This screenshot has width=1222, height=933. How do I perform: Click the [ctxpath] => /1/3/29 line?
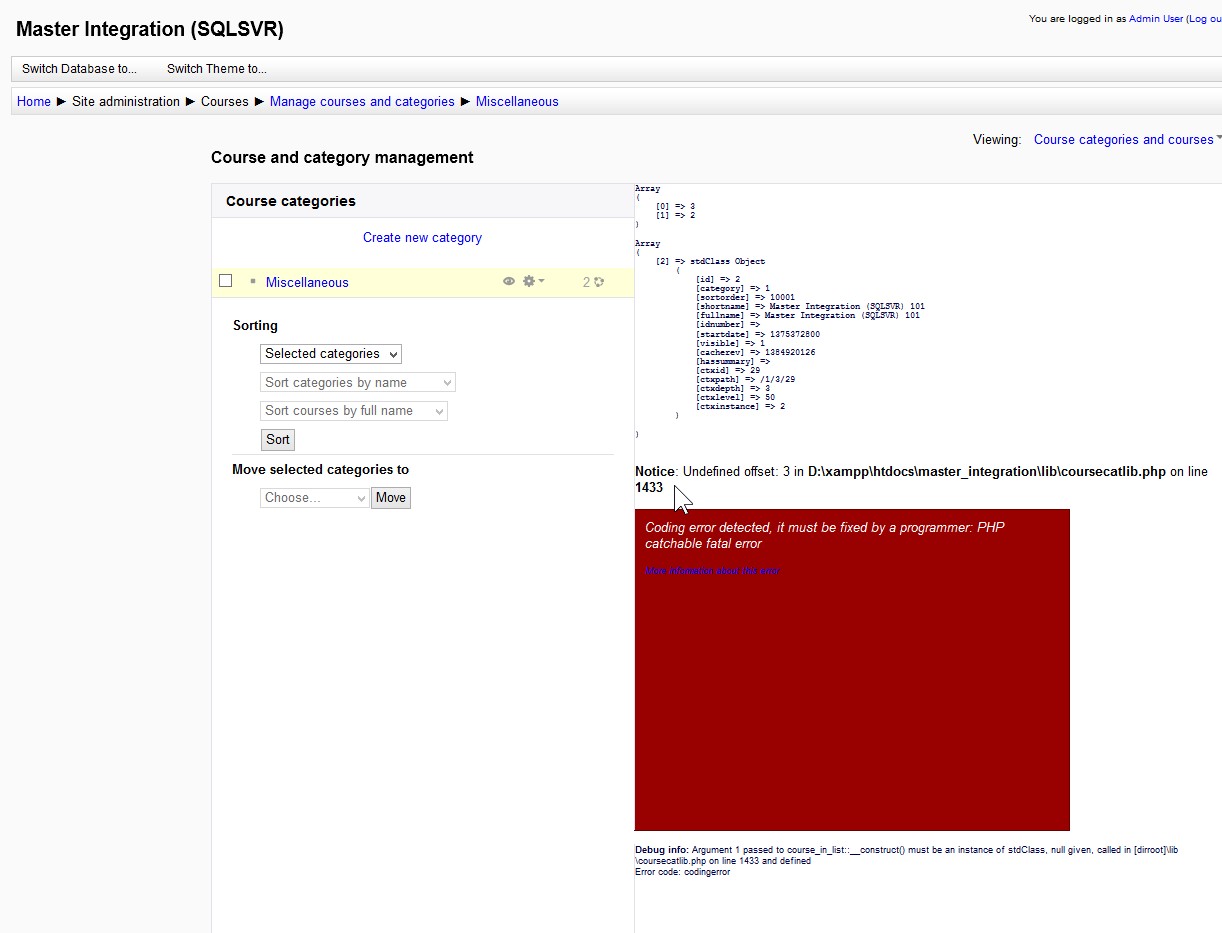[746, 380]
